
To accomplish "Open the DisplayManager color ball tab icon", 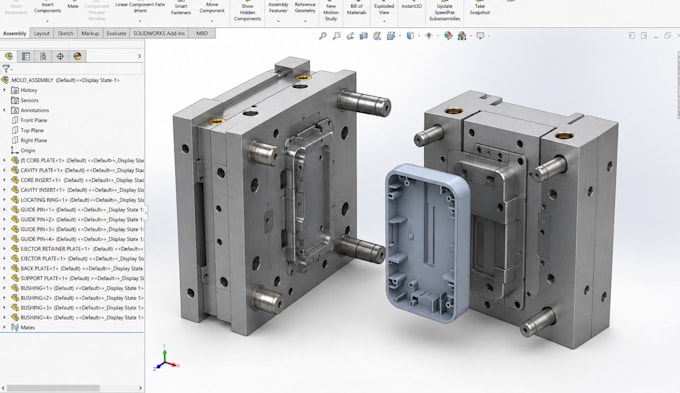I will (77, 56).
